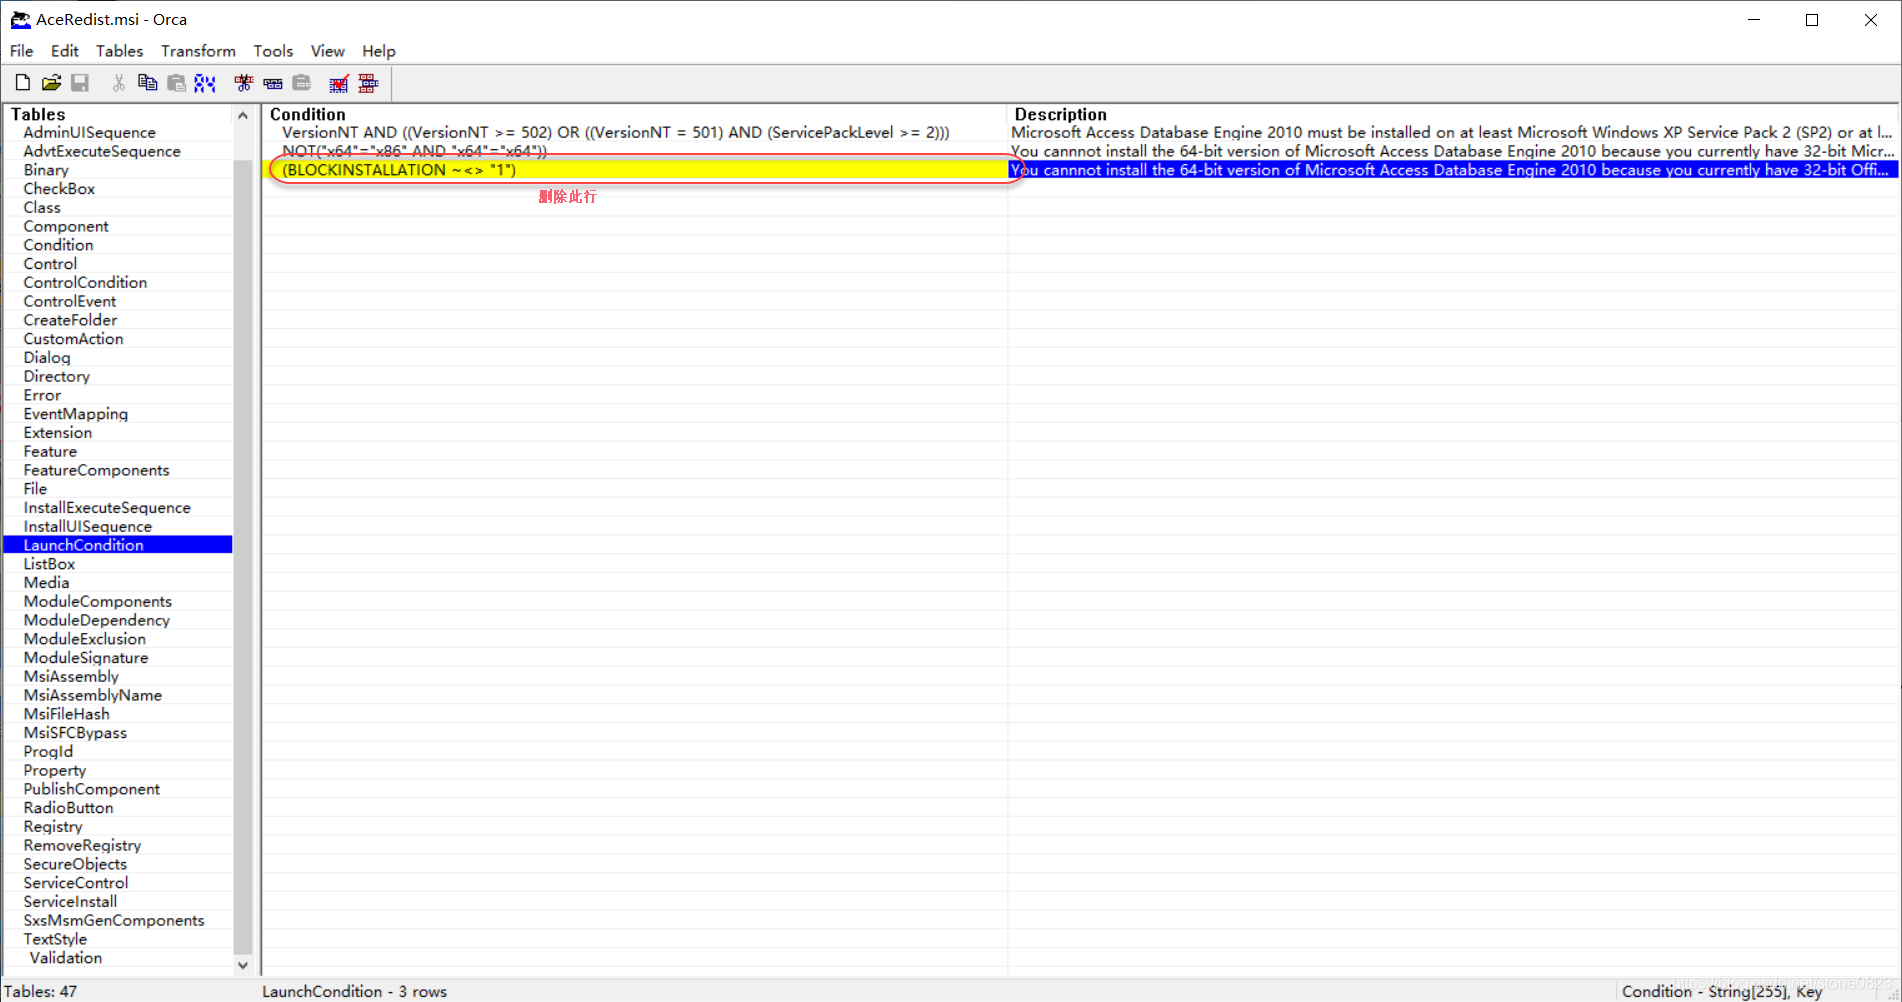
Task: Click 'LaunchCondition - 3 rows' status text
Action: 354,991
